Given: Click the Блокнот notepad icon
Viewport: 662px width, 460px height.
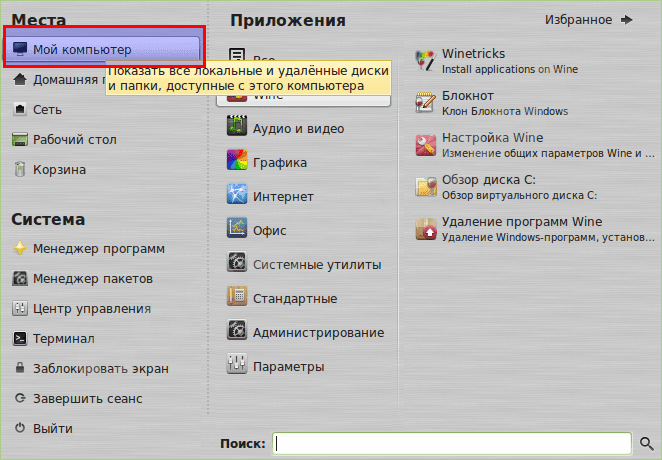Looking at the screenshot, I should (x=425, y=103).
